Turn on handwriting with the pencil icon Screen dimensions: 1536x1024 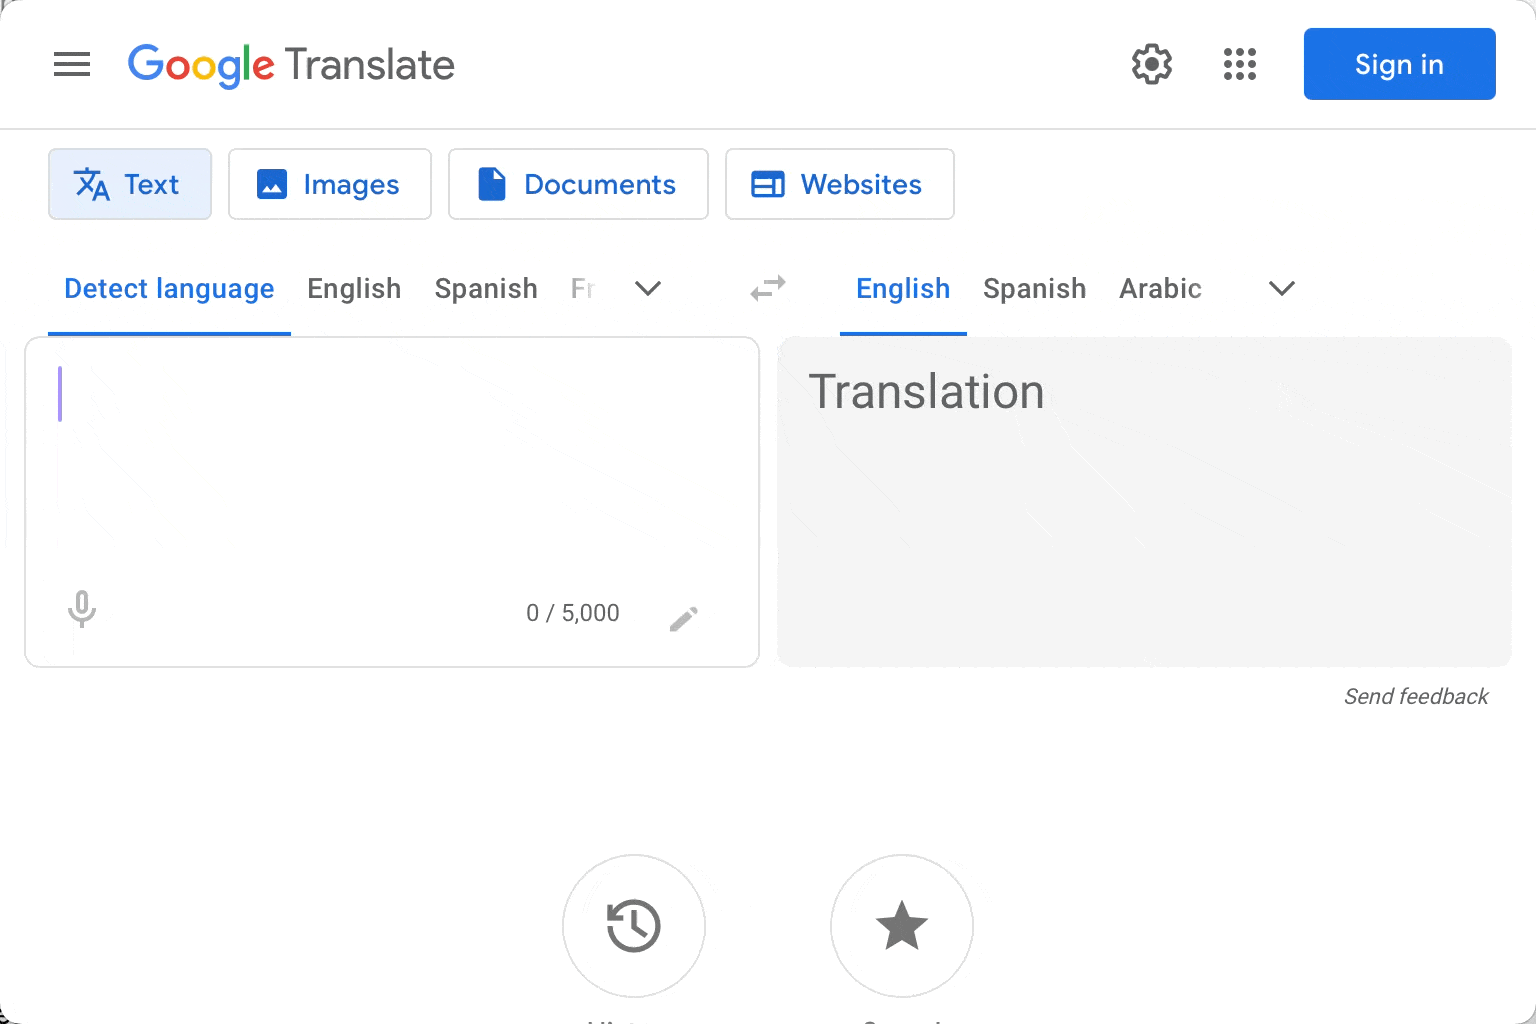point(684,619)
